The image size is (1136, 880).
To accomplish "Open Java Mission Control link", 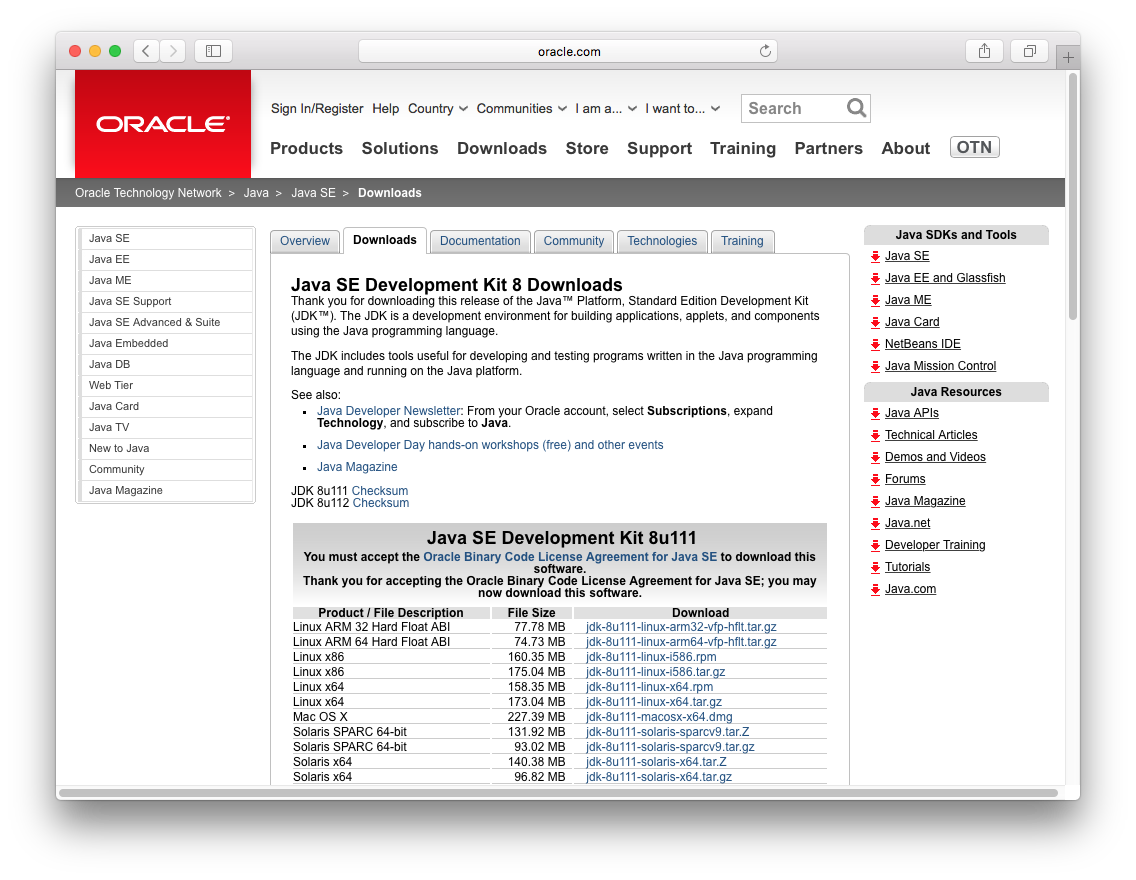I will 940,366.
